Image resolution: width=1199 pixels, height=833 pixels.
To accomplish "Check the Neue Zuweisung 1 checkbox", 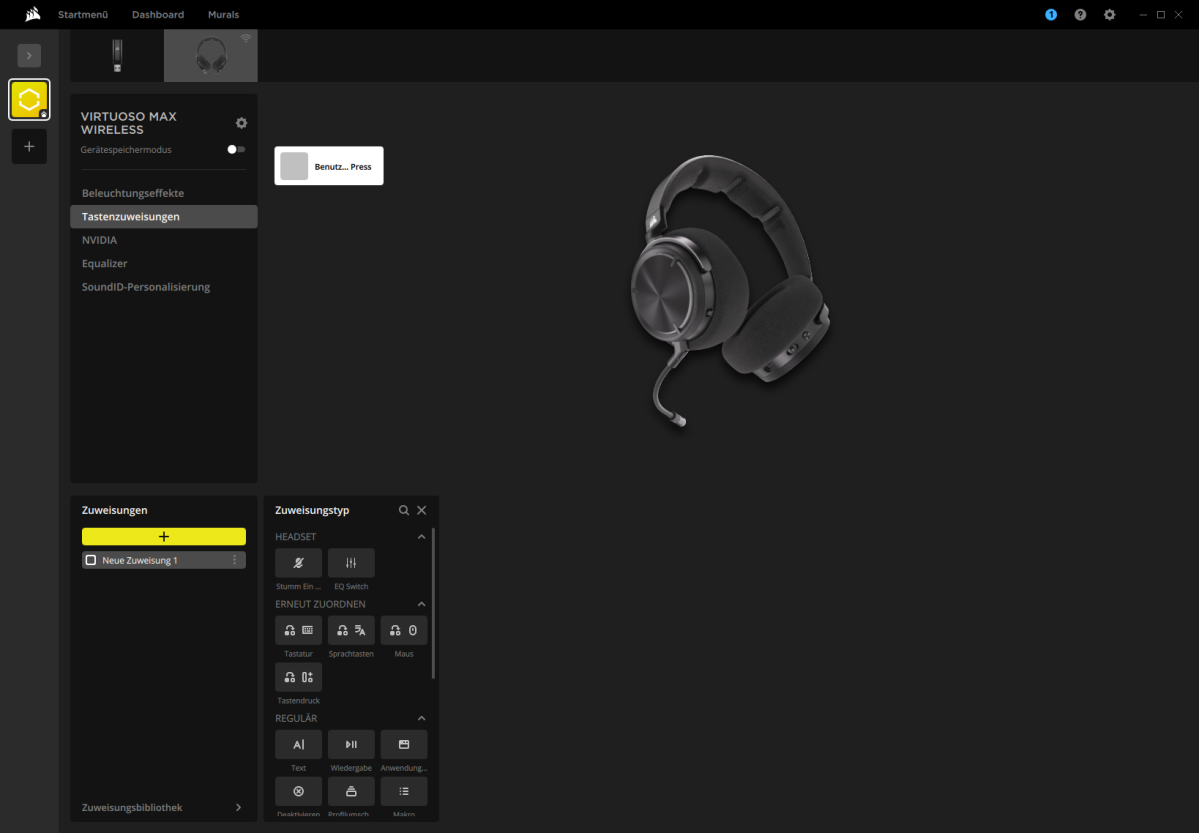I will pyautogui.click(x=91, y=560).
